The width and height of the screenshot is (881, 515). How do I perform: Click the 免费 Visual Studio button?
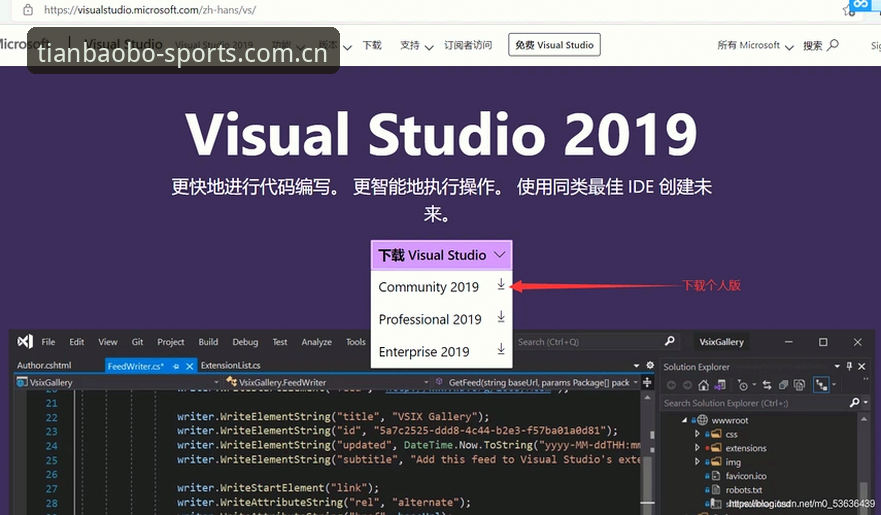pyautogui.click(x=554, y=45)
